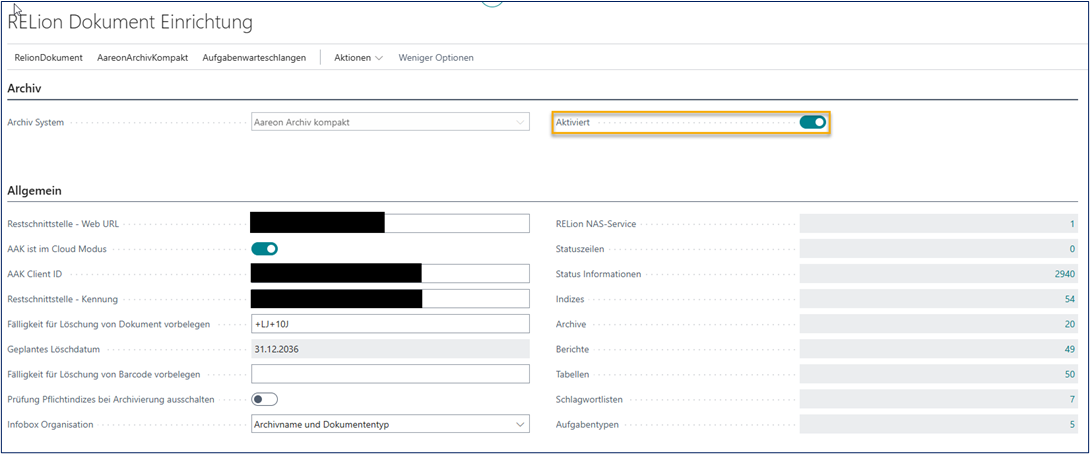Screen dimensions: 1090x454
Task: Open the AareonArchivKompakt menu item
Action: click(142, 58)
